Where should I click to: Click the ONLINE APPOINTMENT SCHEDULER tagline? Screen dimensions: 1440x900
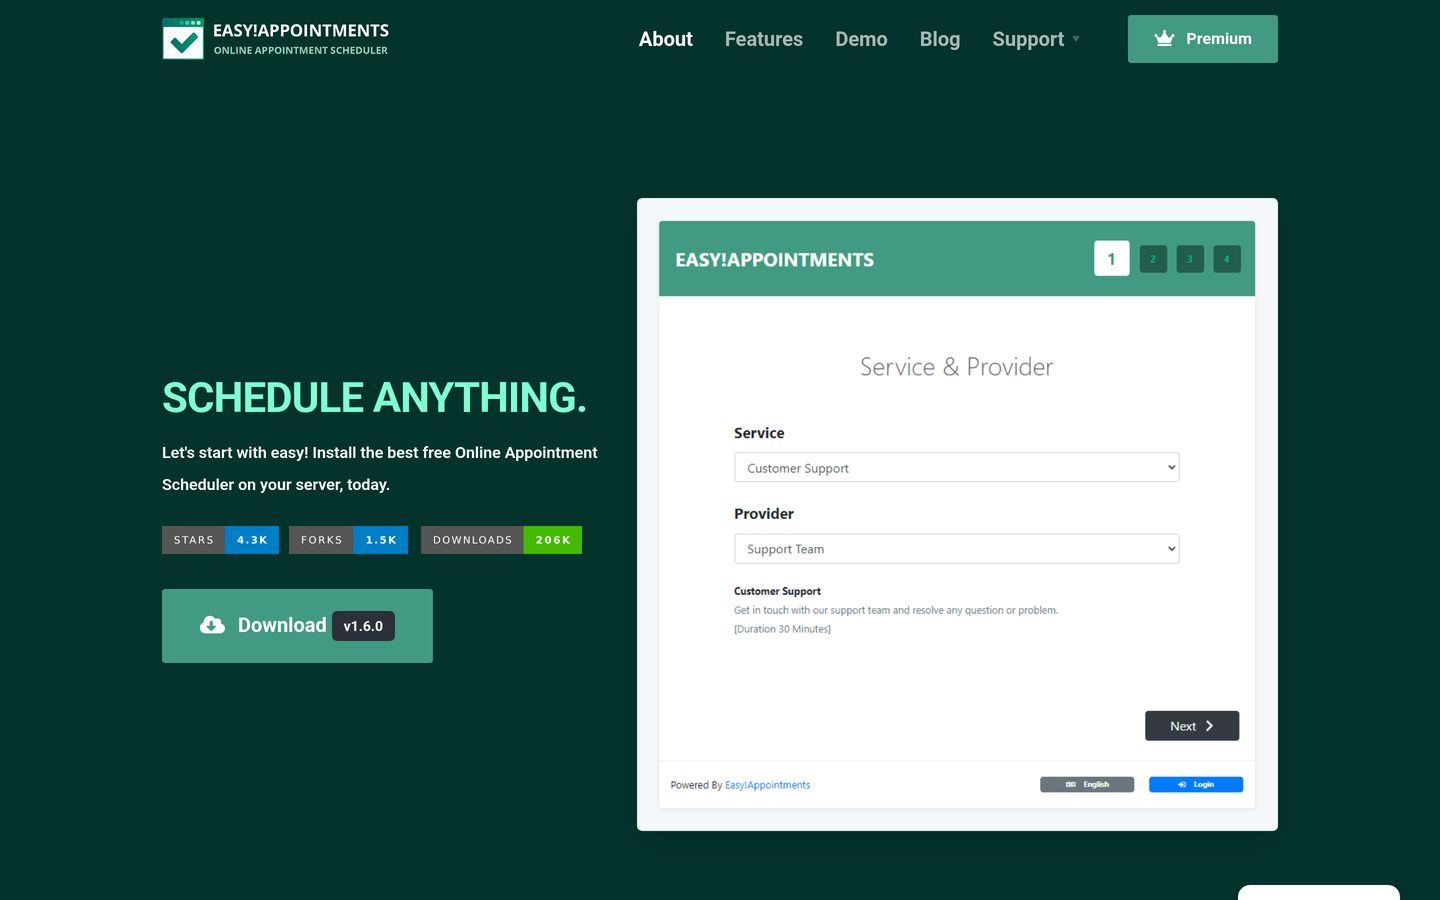click(301, 50)
